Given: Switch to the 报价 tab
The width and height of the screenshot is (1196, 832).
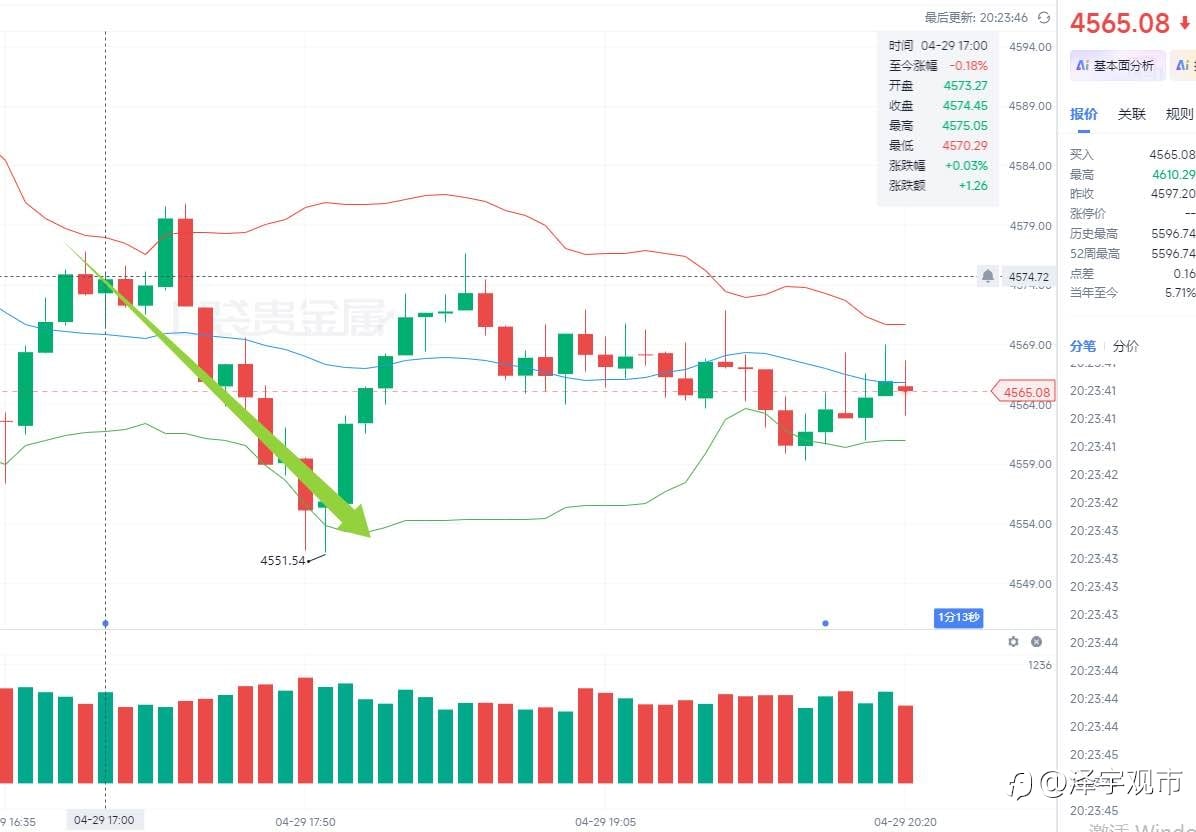Looking at the screenshot, I should pos(1084,114).
